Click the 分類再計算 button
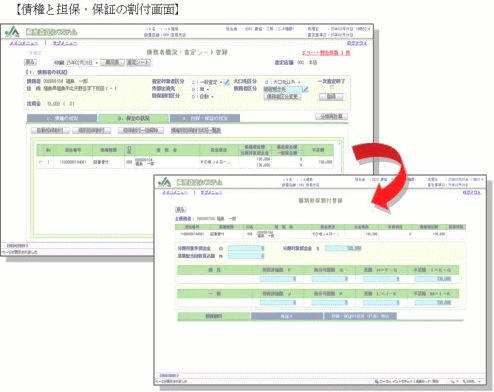The width and height of the screenshot is (494, 392). pos(331,116)
